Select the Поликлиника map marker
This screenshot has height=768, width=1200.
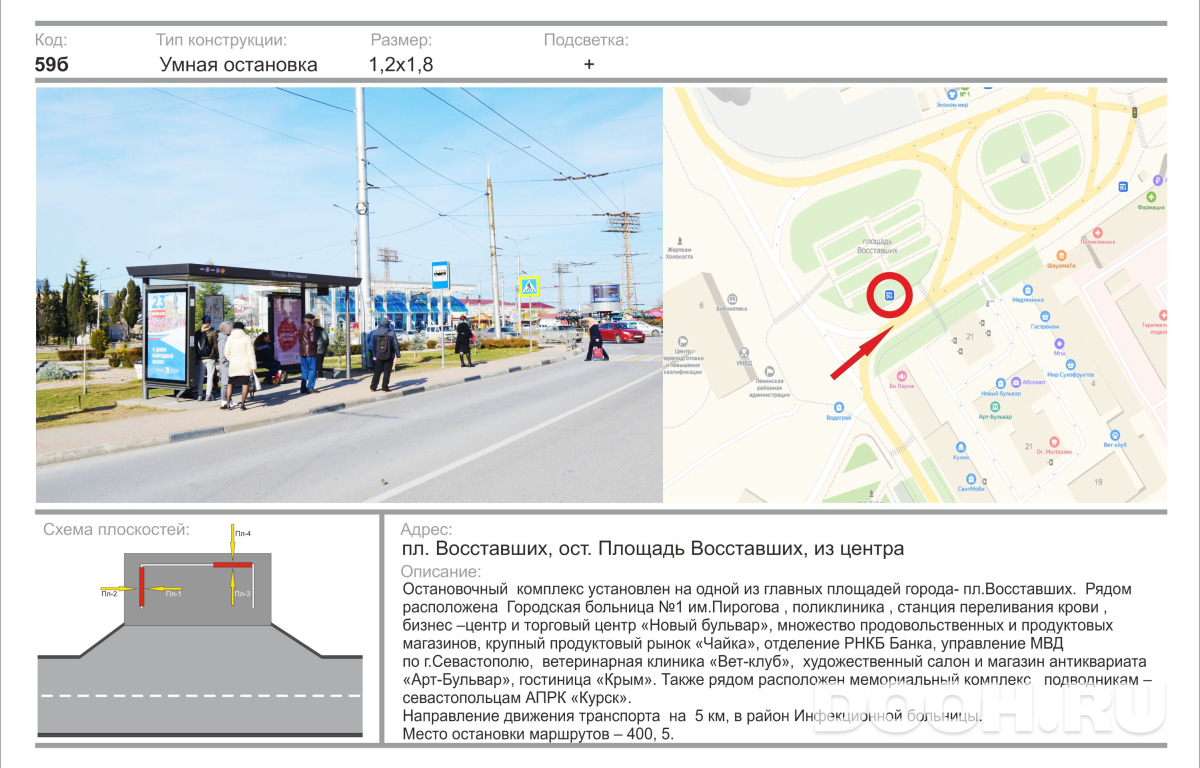(1098, 234)
